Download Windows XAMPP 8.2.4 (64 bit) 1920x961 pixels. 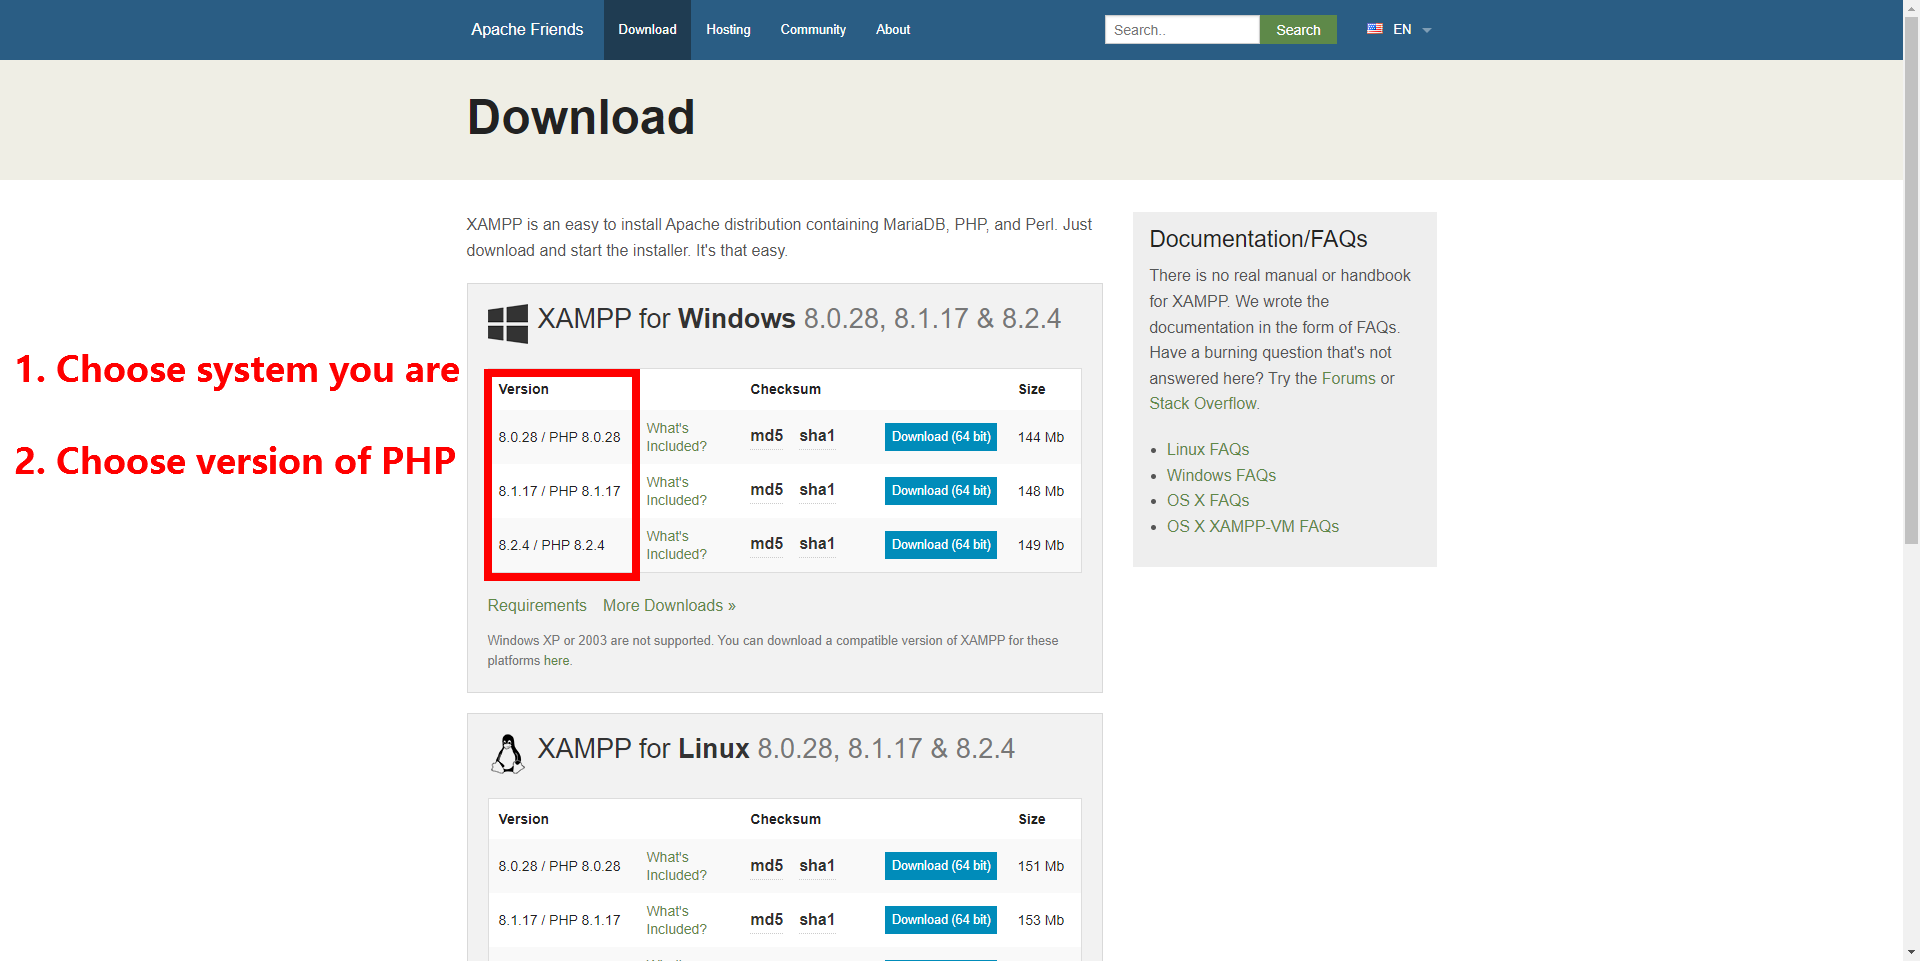pyautogui.click(x=941, y=545)
